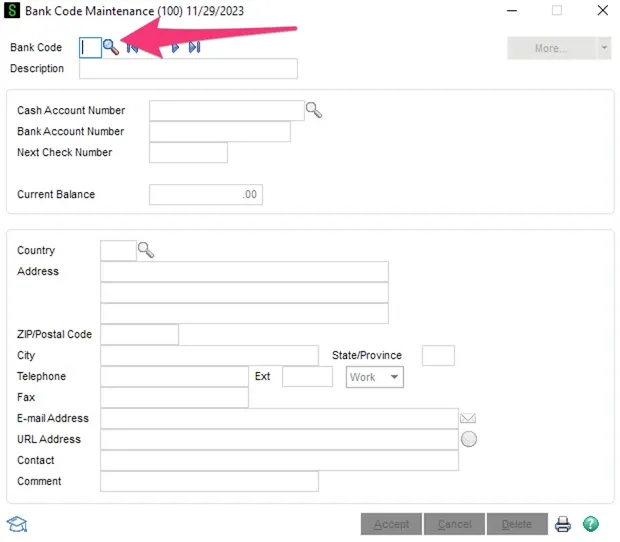Click the Contact field
The image size is (620, 542).
(279, 460)
